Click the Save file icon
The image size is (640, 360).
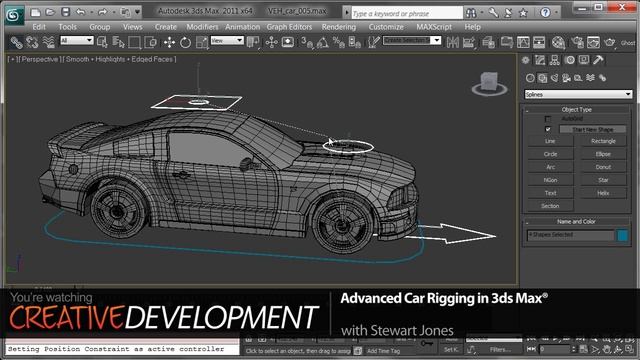click(x=65, y=12)
